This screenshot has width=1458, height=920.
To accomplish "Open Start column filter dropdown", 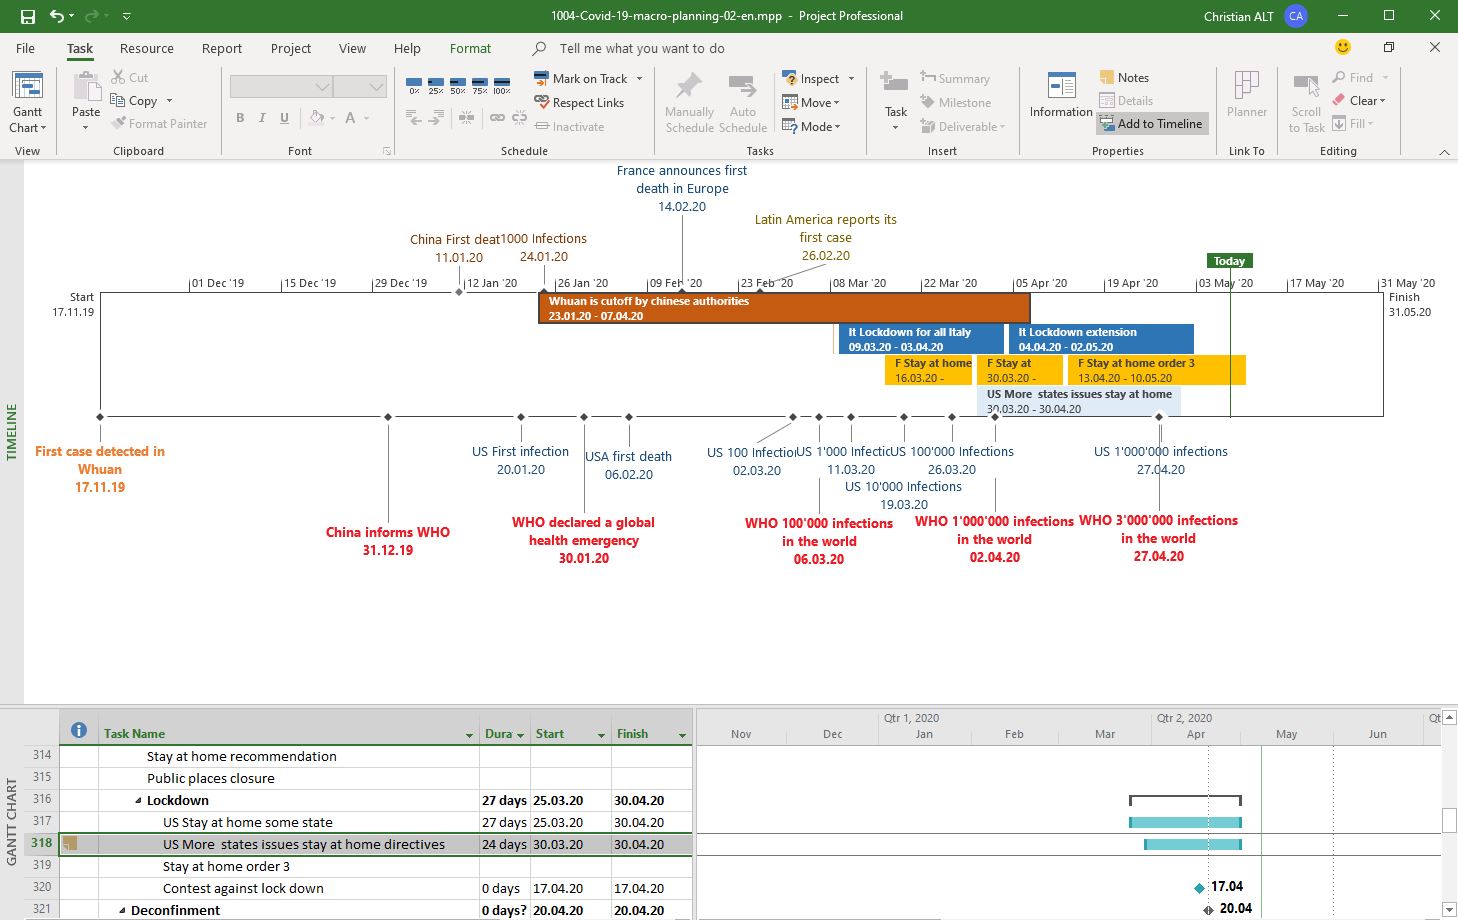I will point(601,735).
